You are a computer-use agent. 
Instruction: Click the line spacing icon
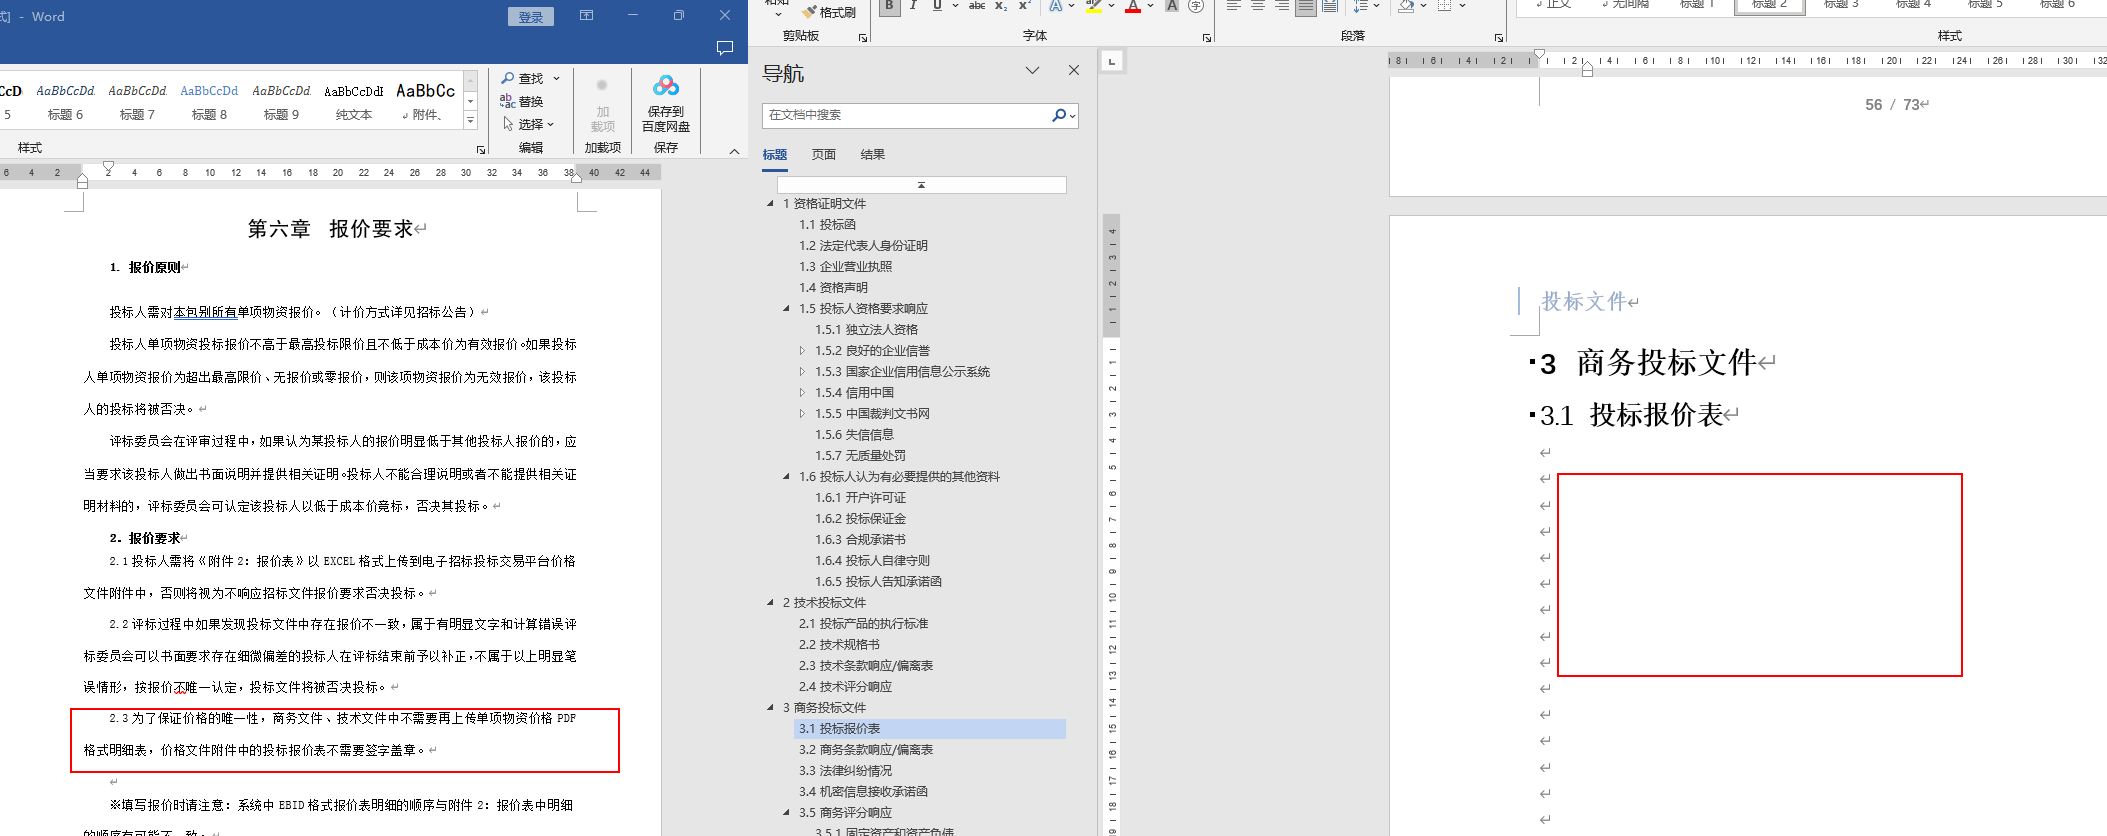pos(1360,6)
